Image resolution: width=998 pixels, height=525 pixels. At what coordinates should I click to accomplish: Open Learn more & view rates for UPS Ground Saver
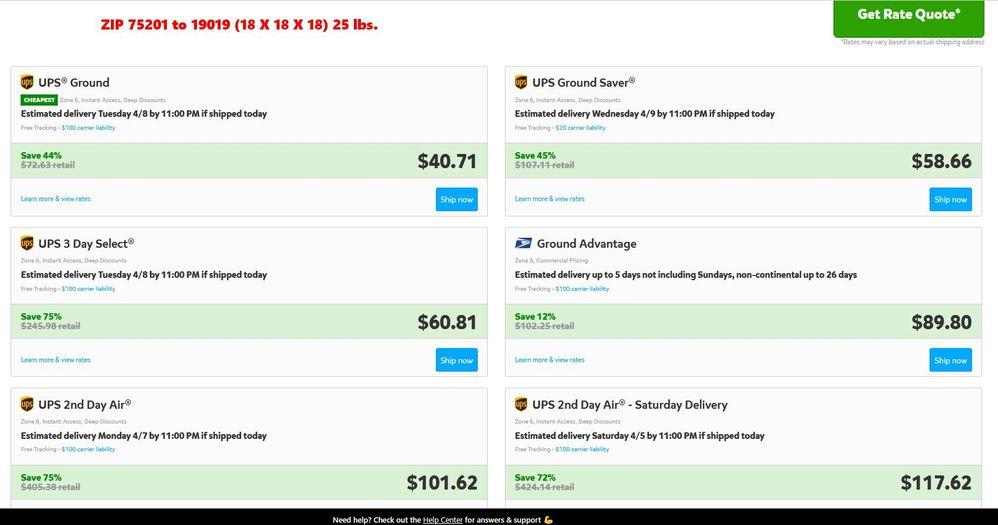(549, 199)
